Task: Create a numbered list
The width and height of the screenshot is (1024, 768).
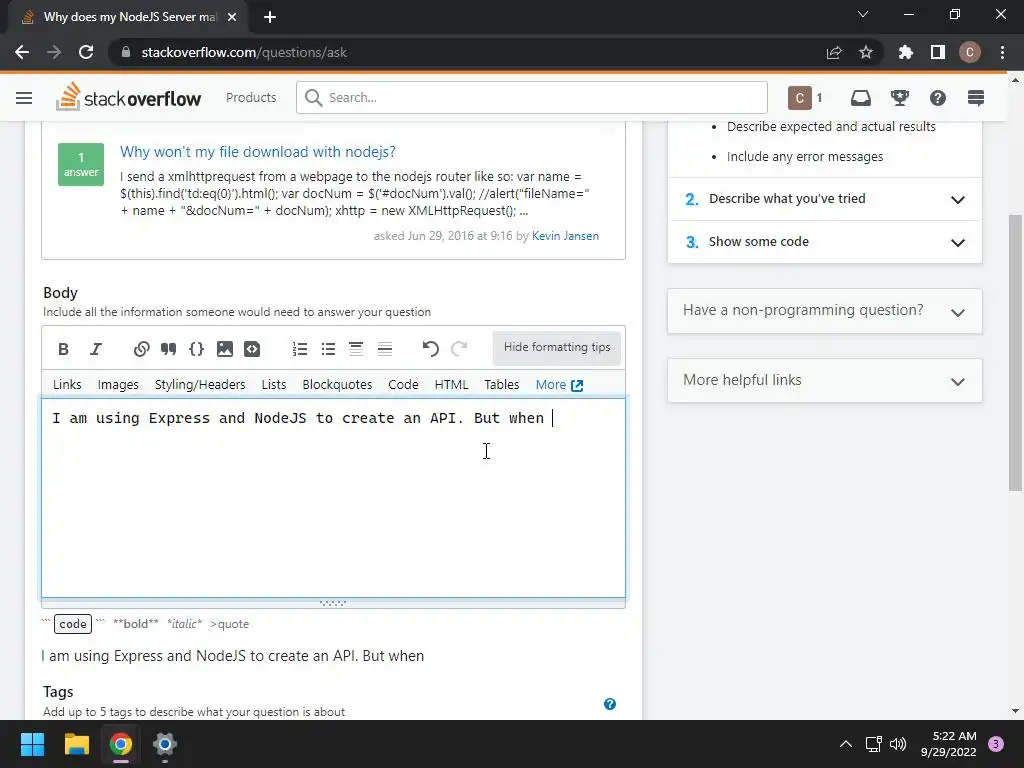Action: point(300,349)
